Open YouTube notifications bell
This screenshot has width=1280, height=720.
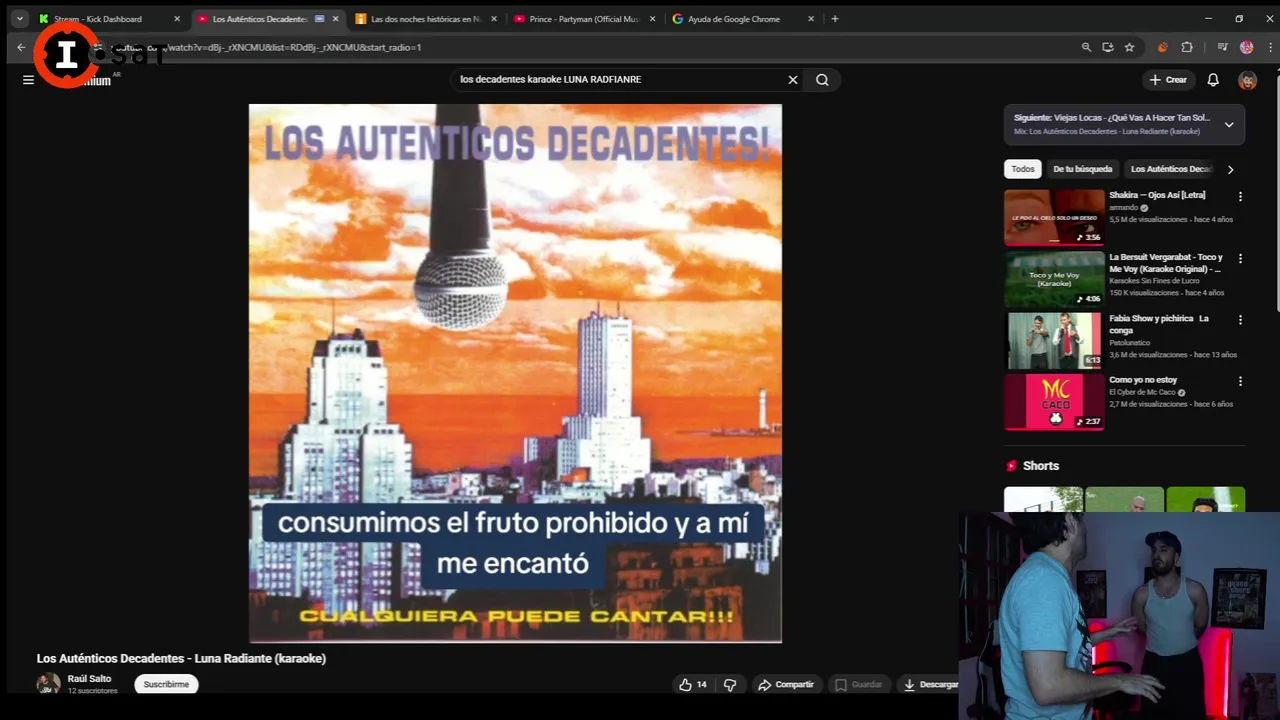click(x=1213, y=80)
